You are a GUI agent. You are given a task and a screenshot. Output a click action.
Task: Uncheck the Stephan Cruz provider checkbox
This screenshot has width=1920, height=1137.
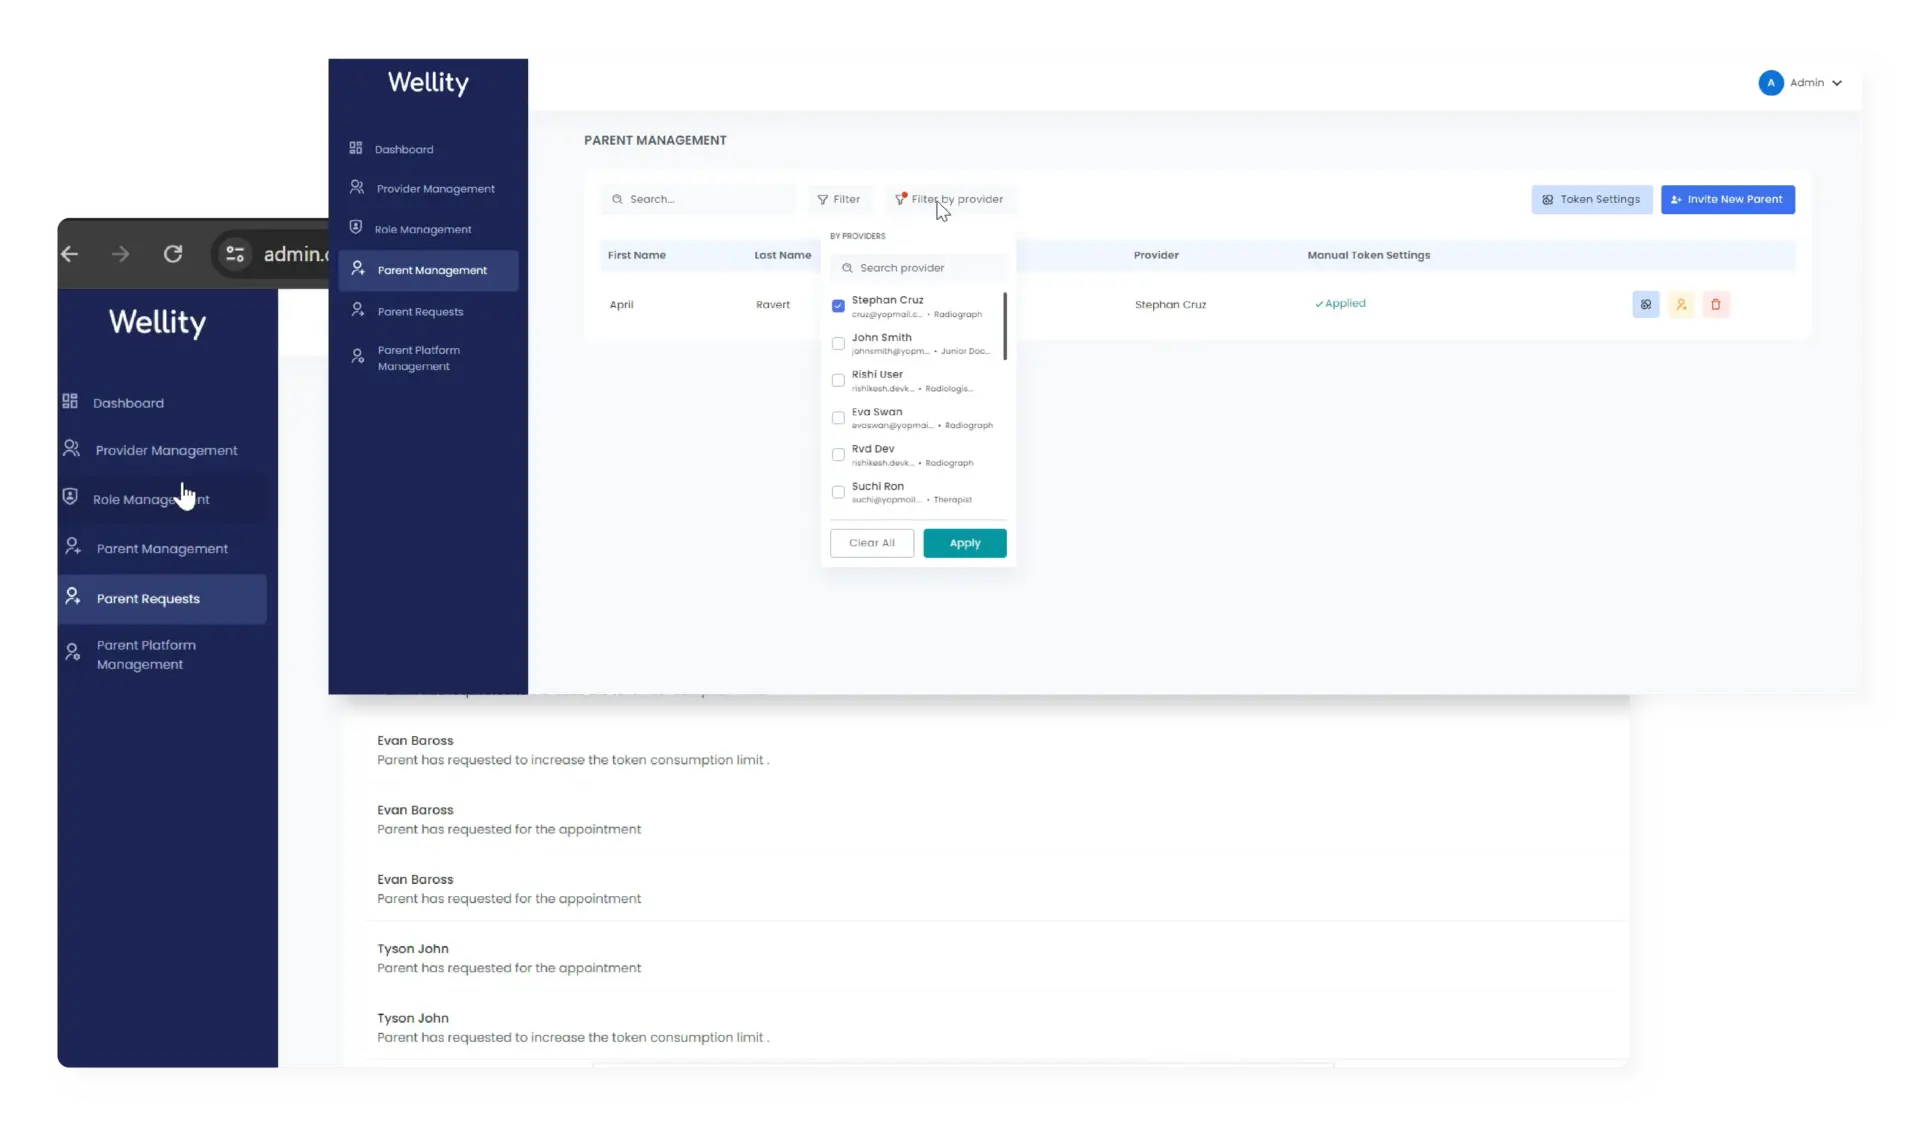click(838, 306)
